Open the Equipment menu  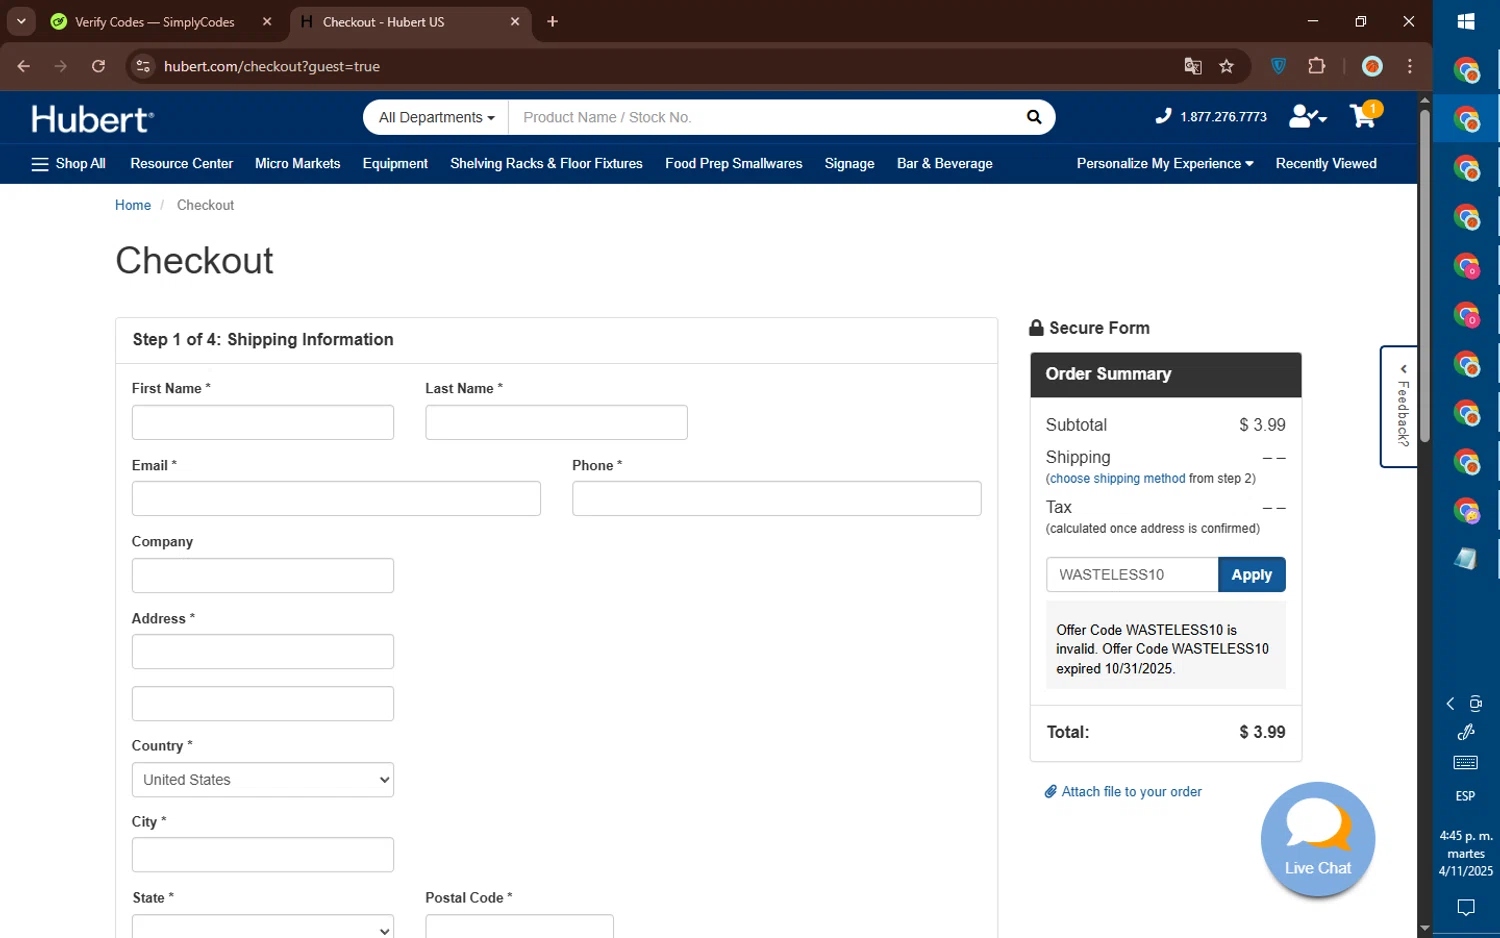[395, 164]
